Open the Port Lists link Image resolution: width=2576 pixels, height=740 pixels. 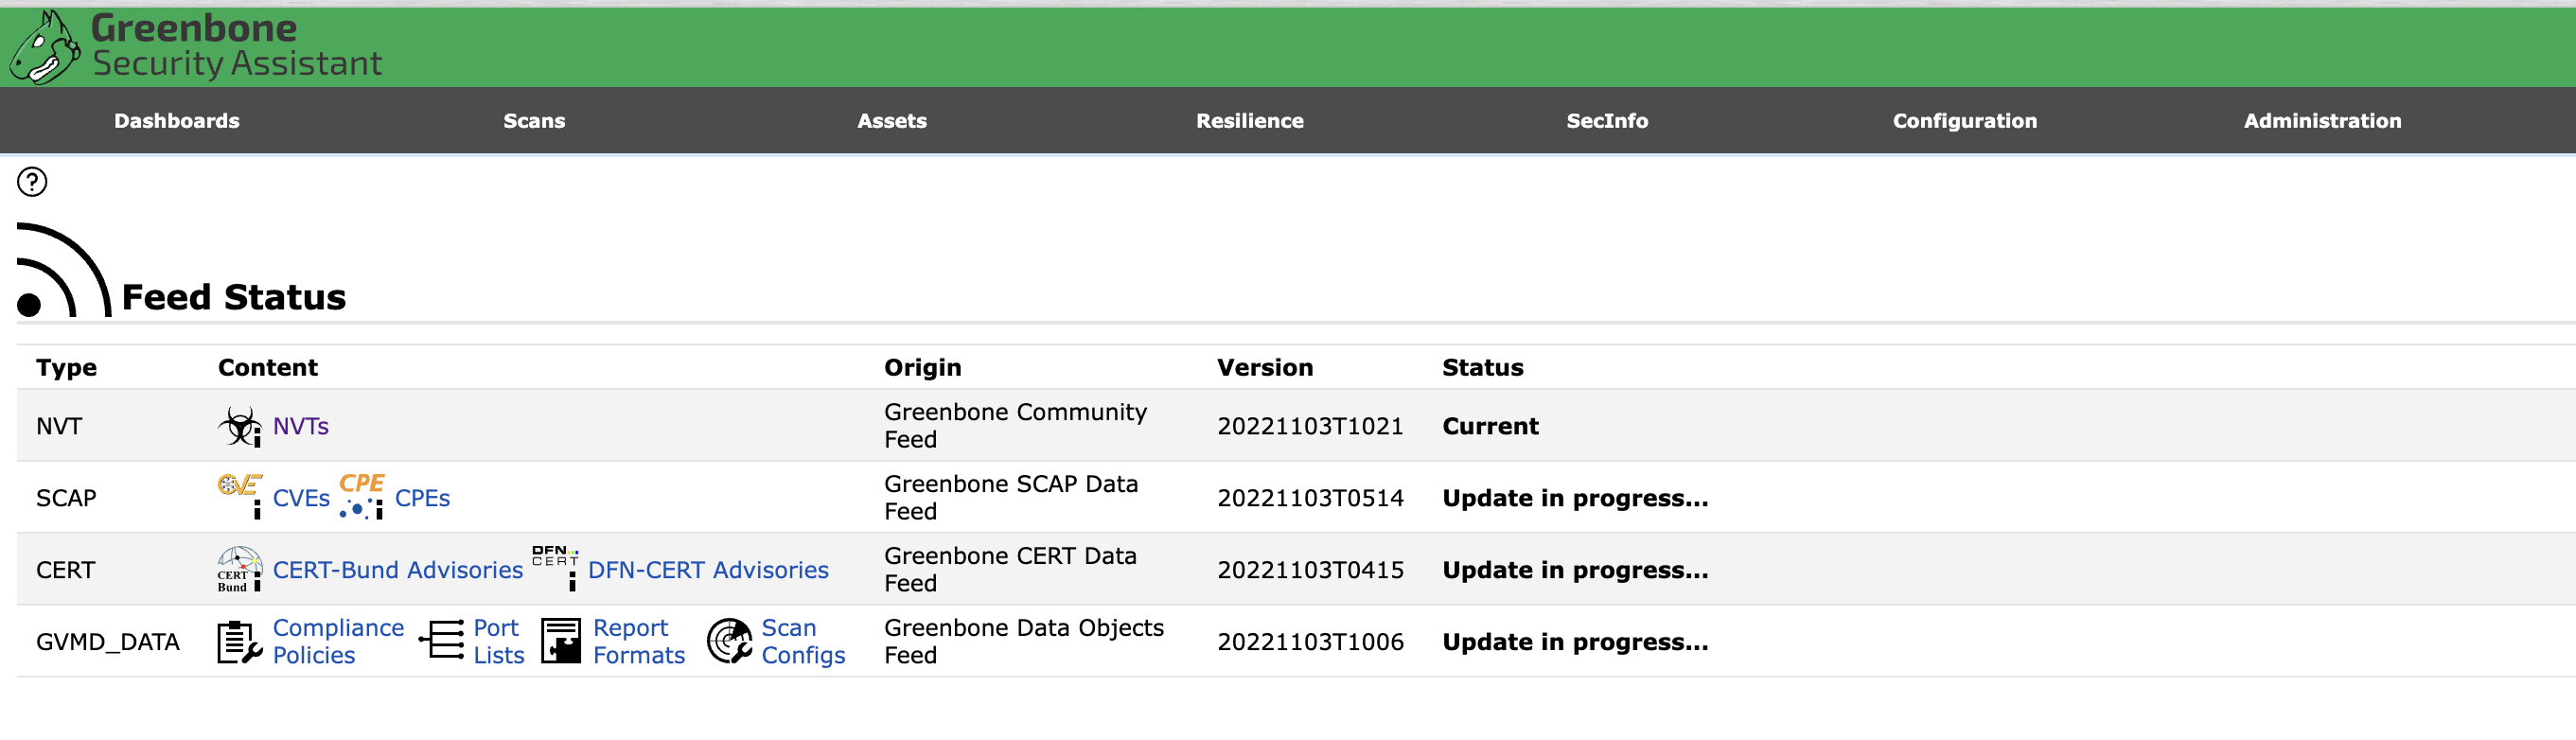(x=499, y=641)
